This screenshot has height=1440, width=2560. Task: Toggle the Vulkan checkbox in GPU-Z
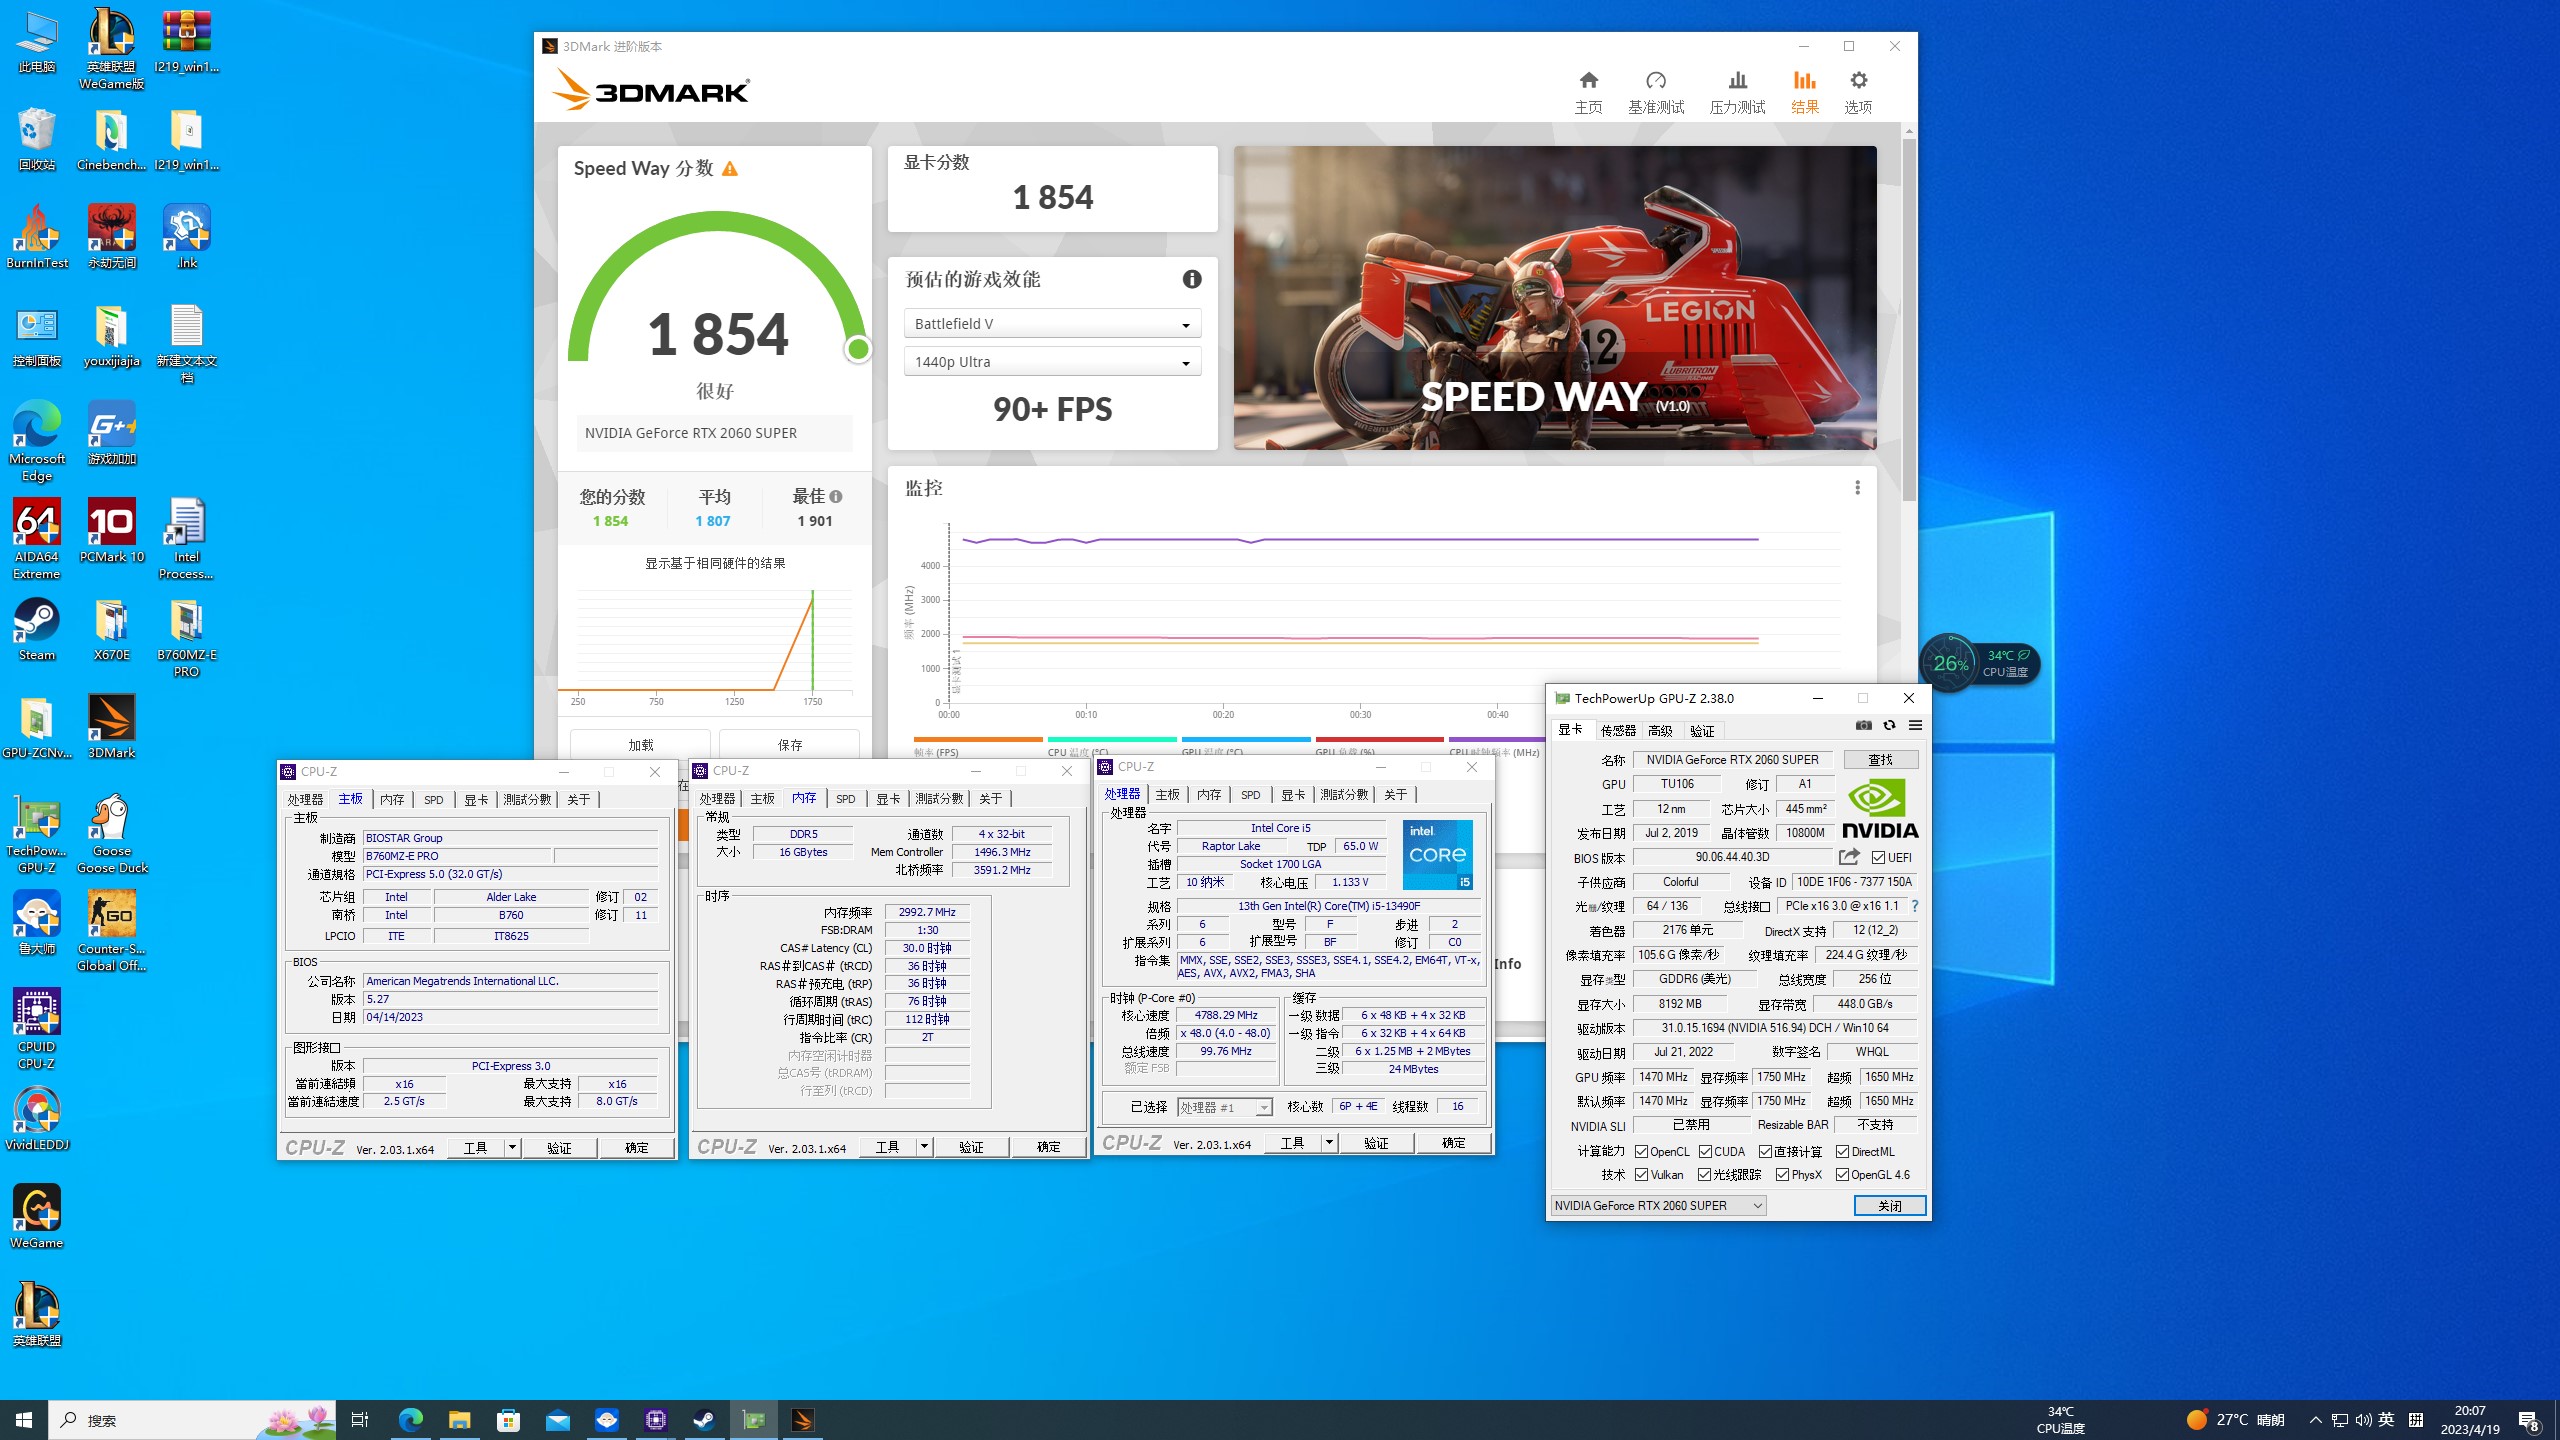[x=1641, y=1175]
